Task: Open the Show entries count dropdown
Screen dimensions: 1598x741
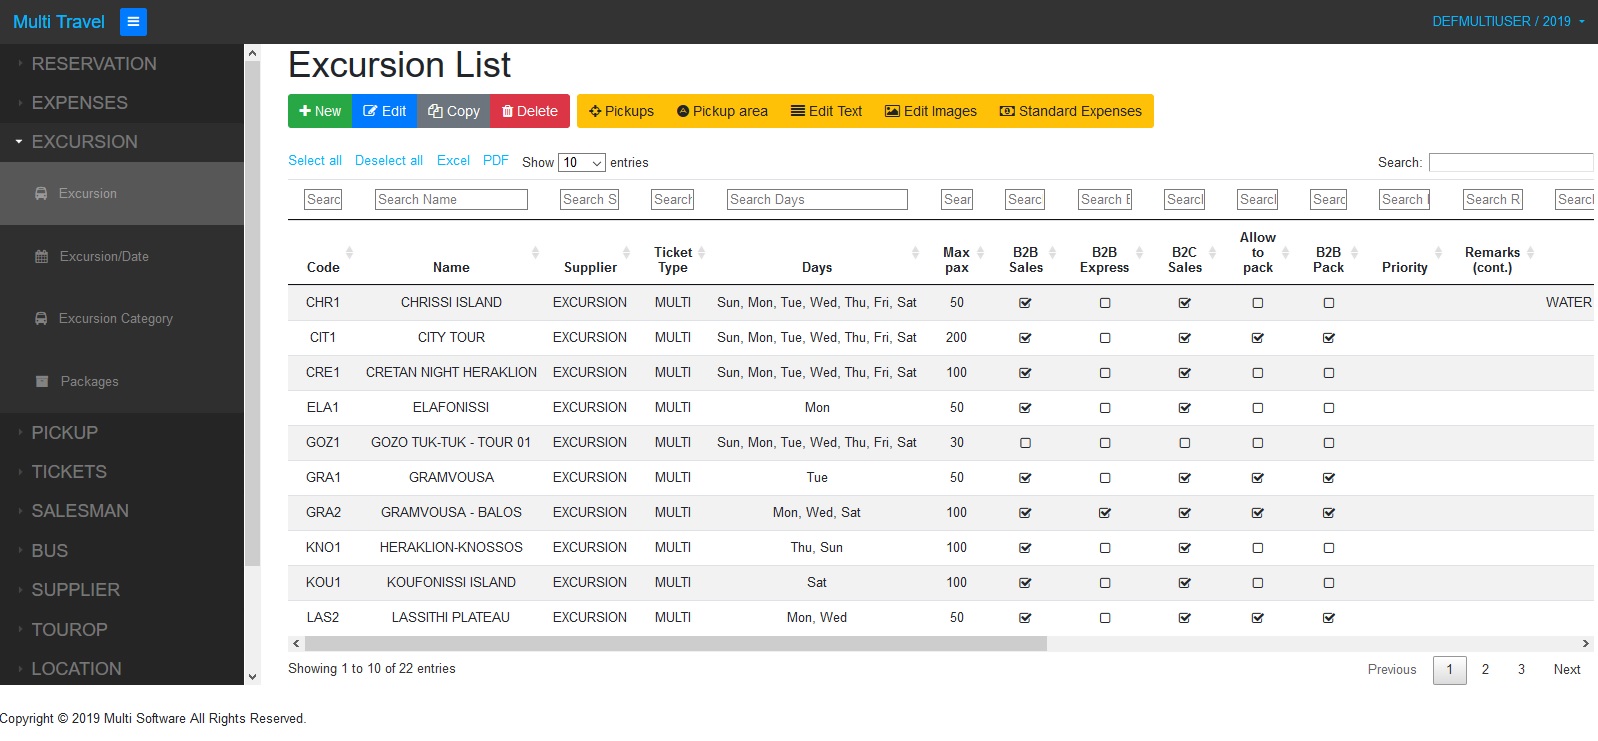Action: (x=582, y=163)
